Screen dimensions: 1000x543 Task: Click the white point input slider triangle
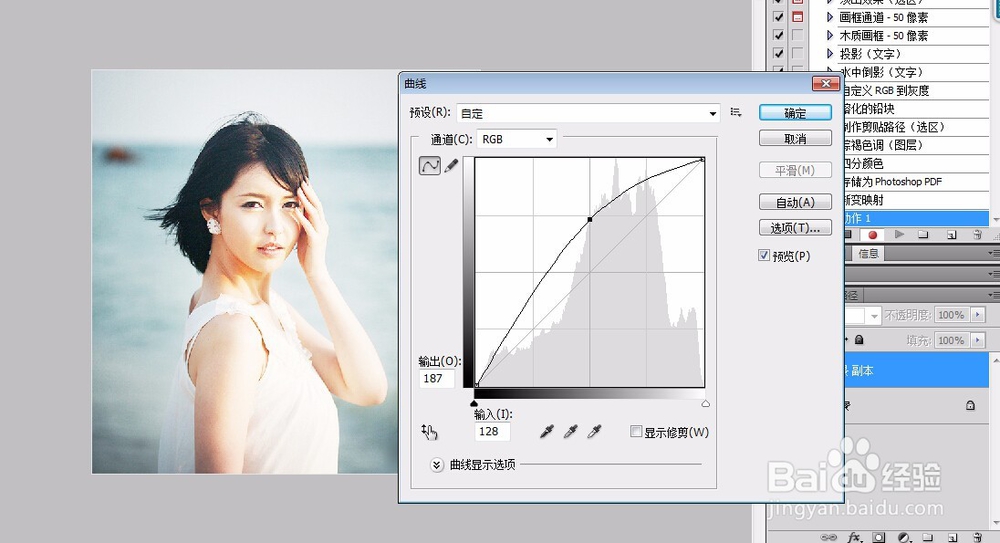705,403
